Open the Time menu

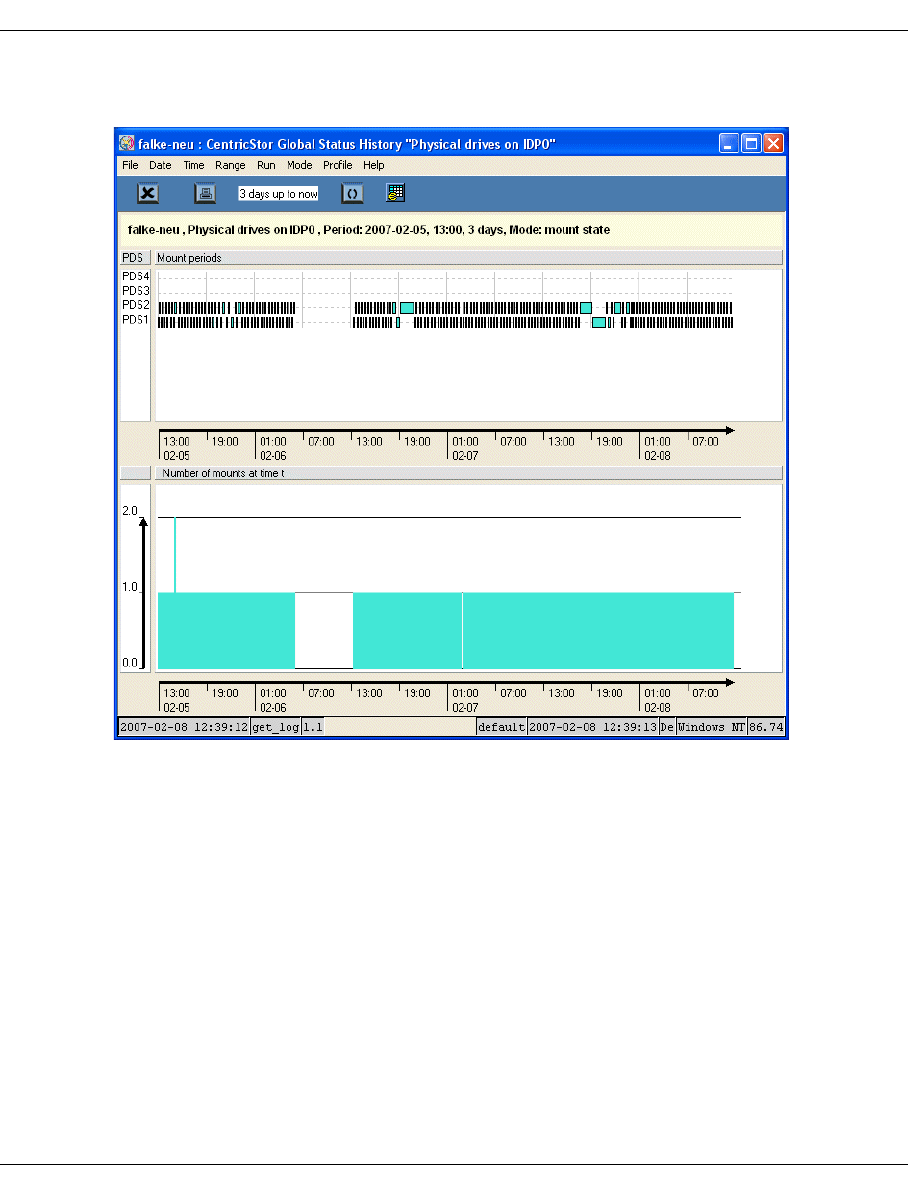pos(194,165)
